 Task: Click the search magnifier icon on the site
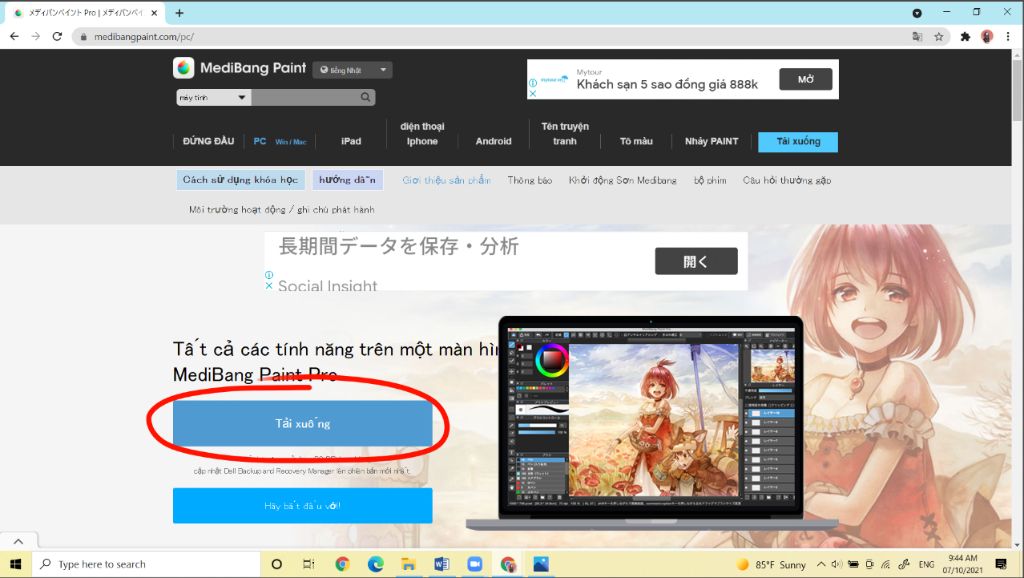click(365, 97)
